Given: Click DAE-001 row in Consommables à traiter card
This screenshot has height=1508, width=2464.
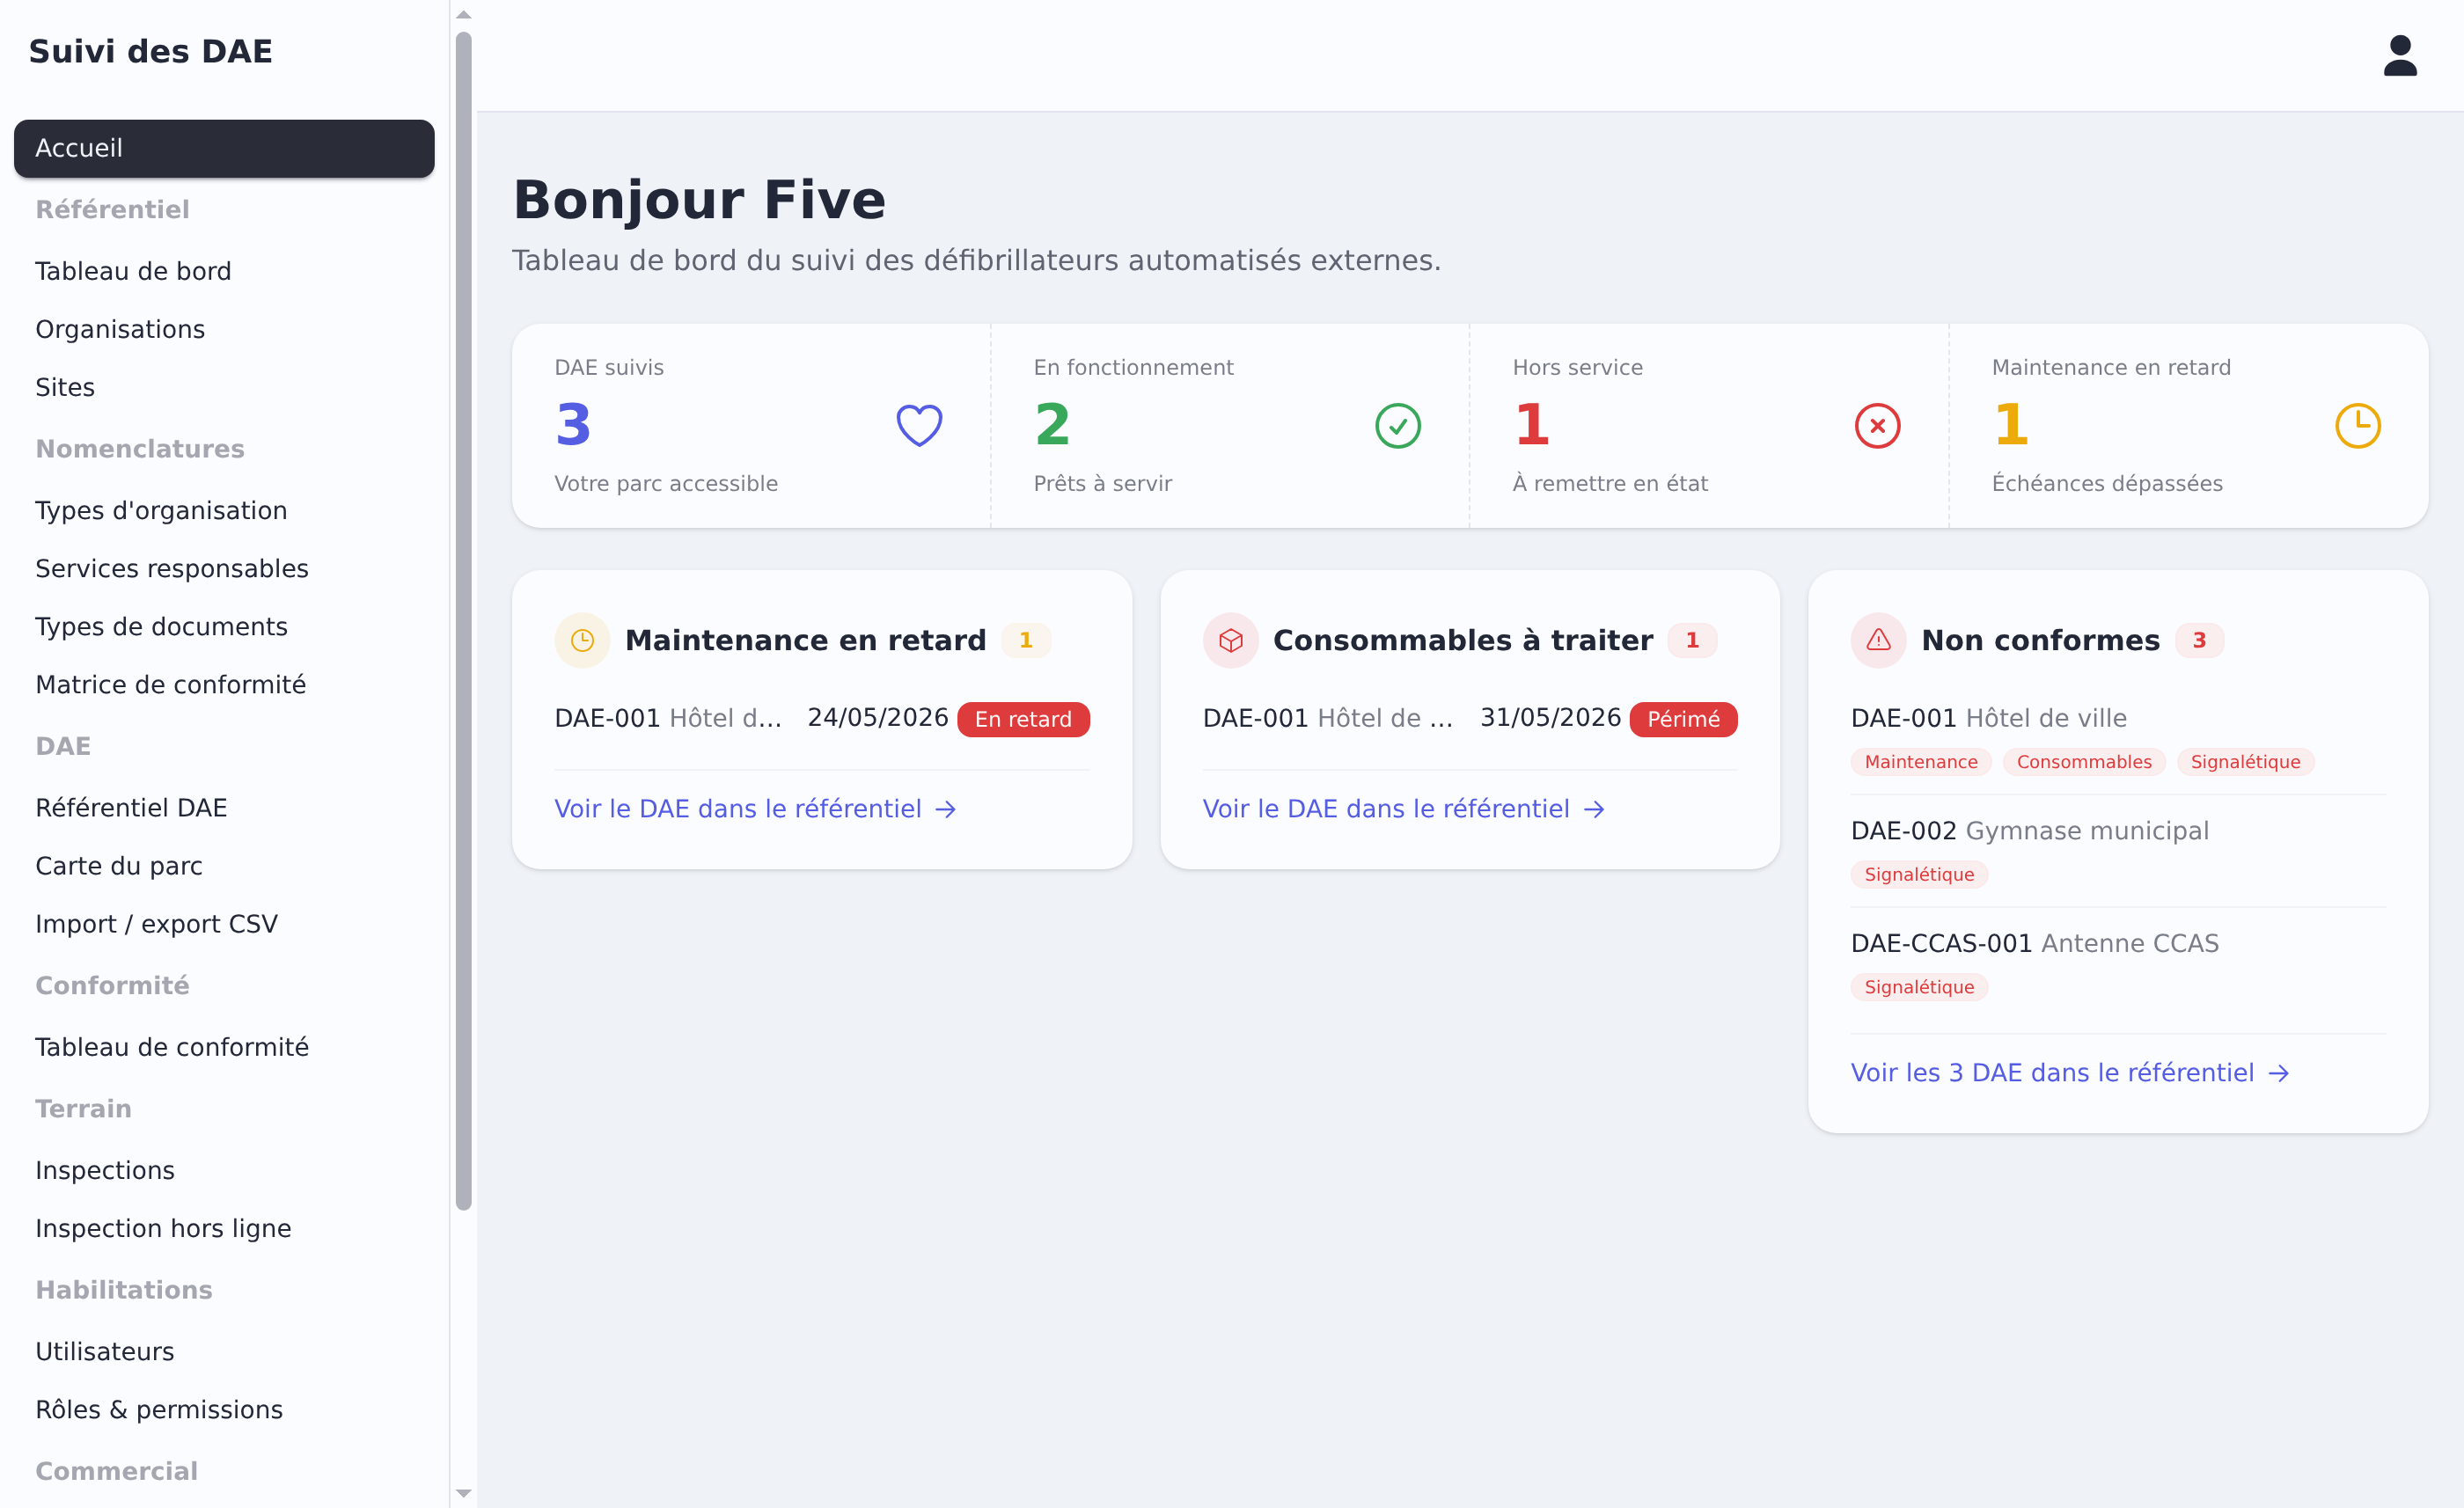Looking at the screenshot, I should coord(1470,719).
